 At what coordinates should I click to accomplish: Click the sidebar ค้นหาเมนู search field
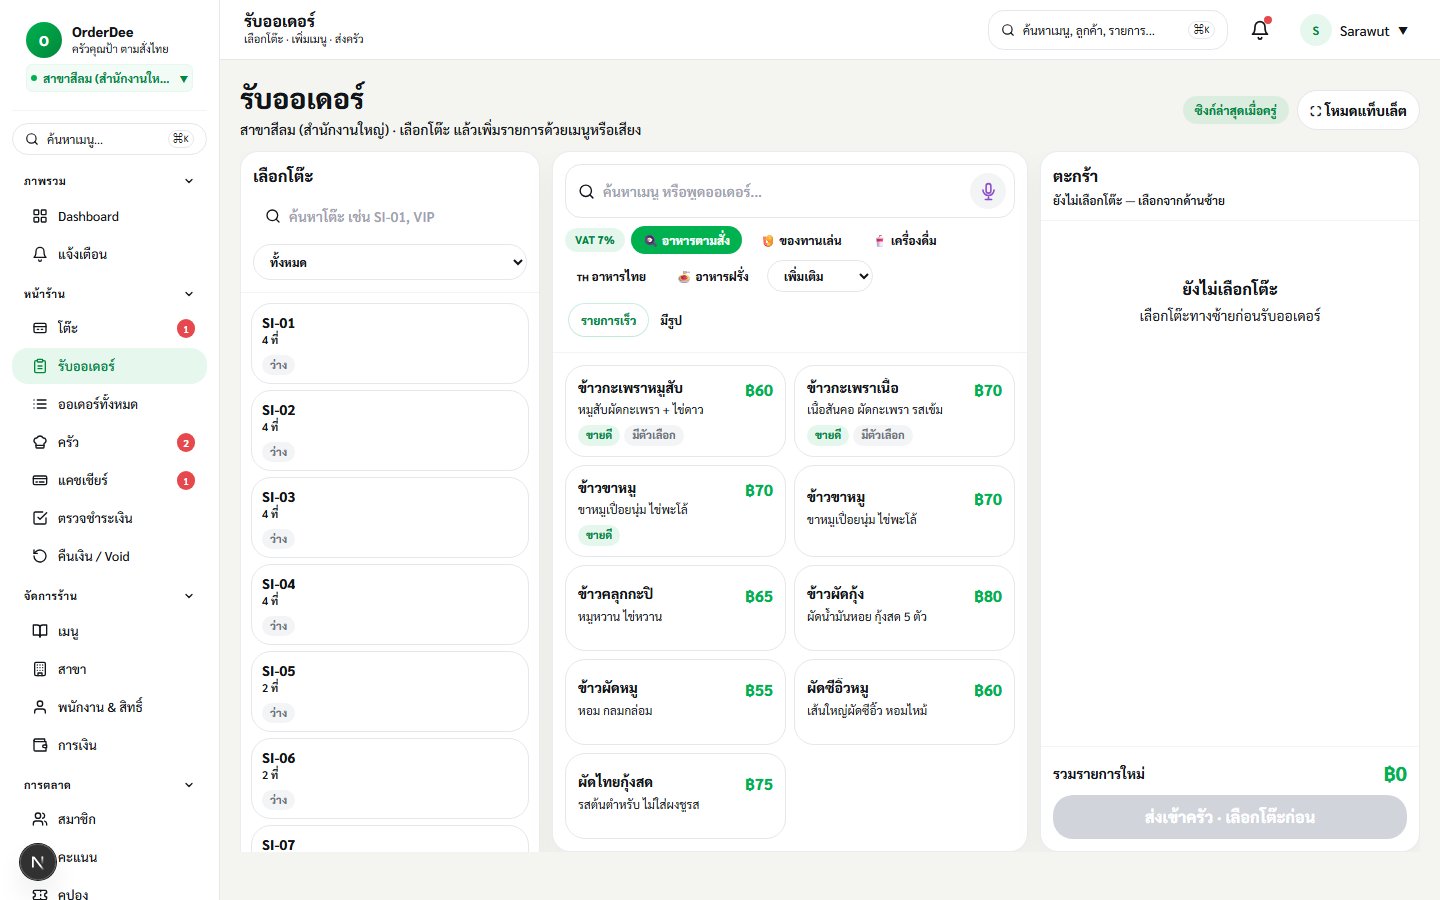pos(109,139)
